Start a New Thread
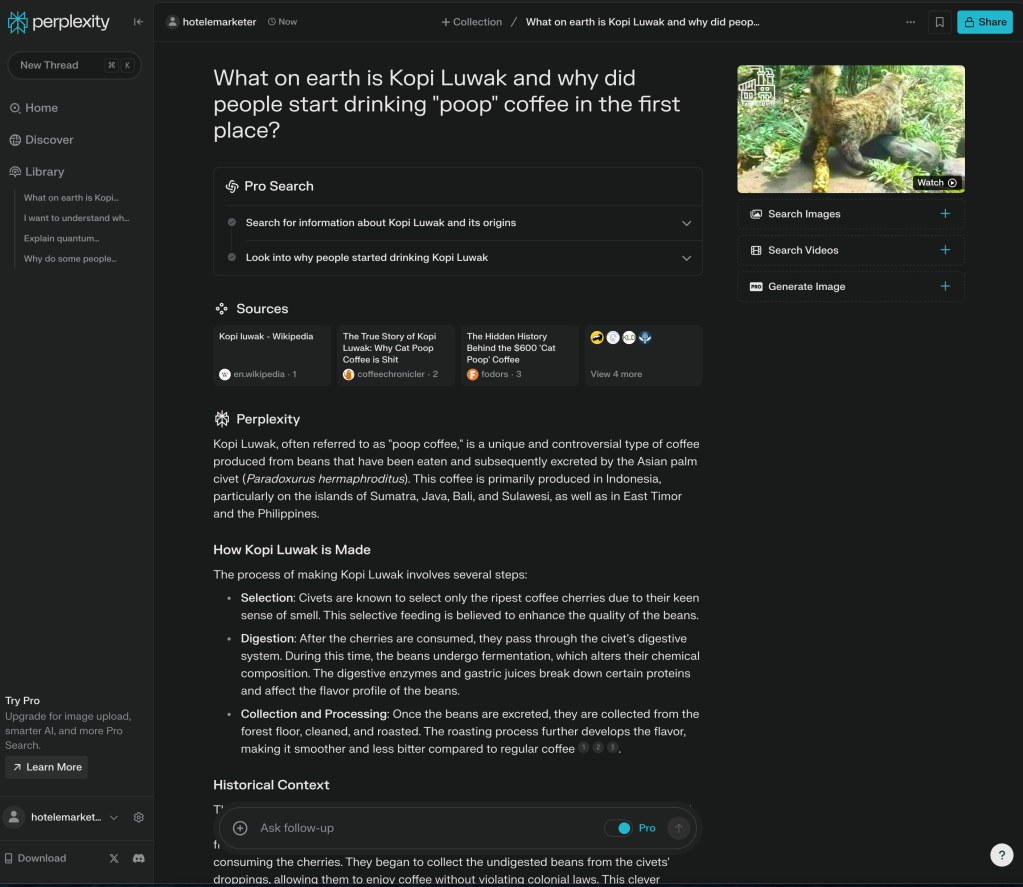The height and width of the screenshot is (887, 1023). click(74, 65)
